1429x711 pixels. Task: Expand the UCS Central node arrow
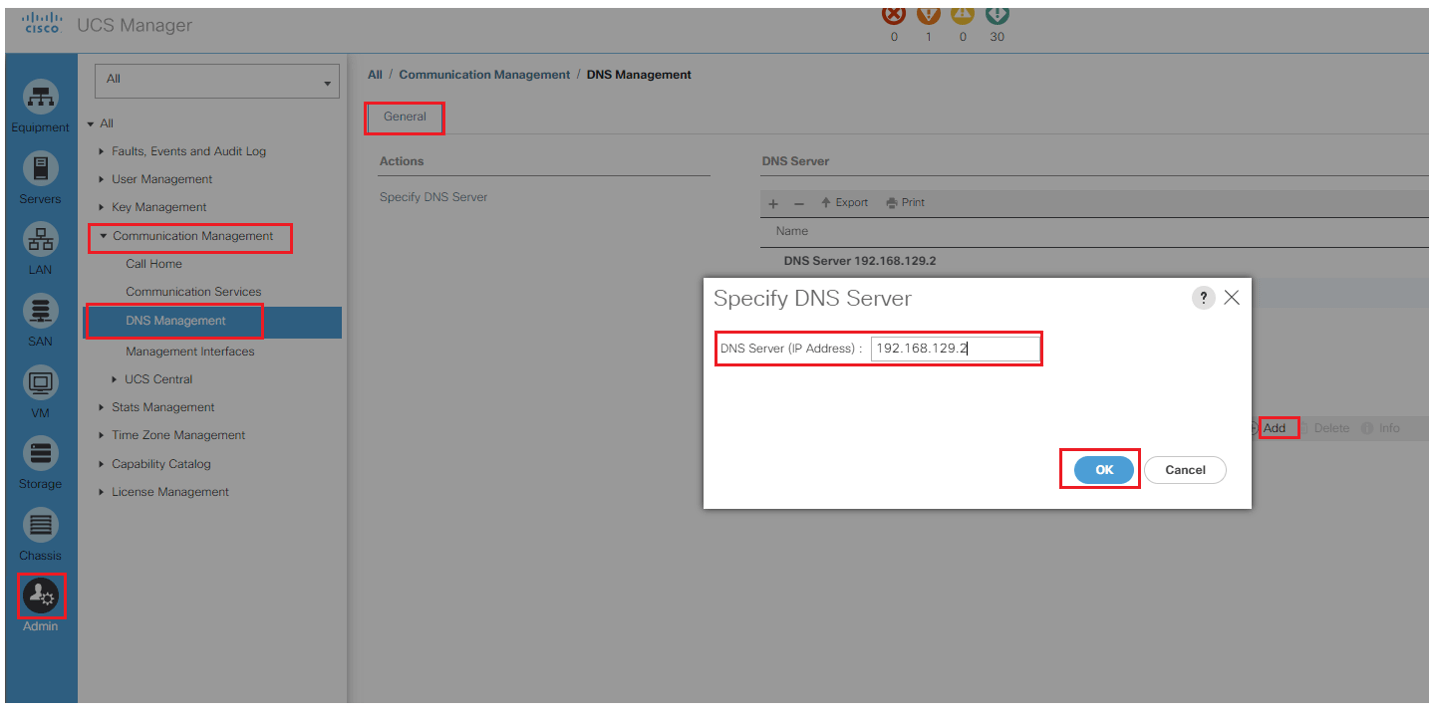tap(115, 380)
